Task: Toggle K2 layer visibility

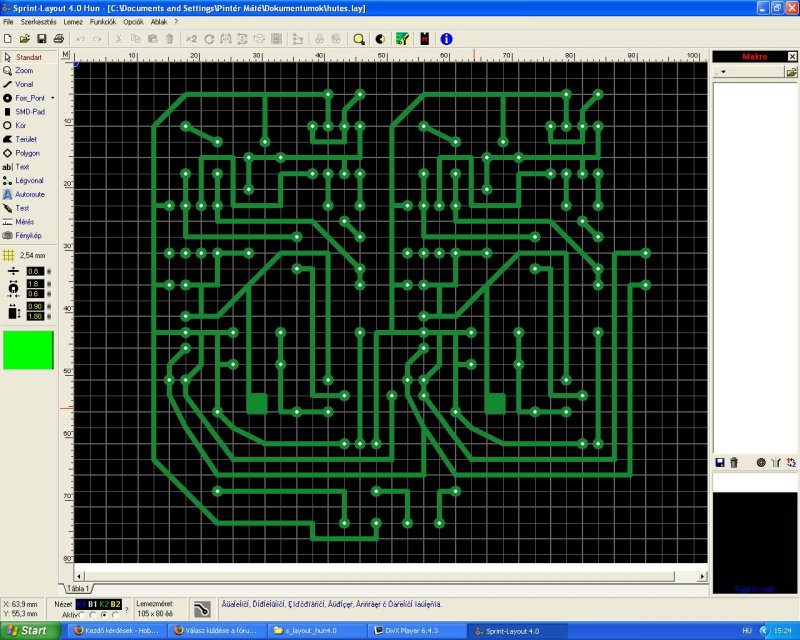Action: pyautogui.click(x=104, y=604)
